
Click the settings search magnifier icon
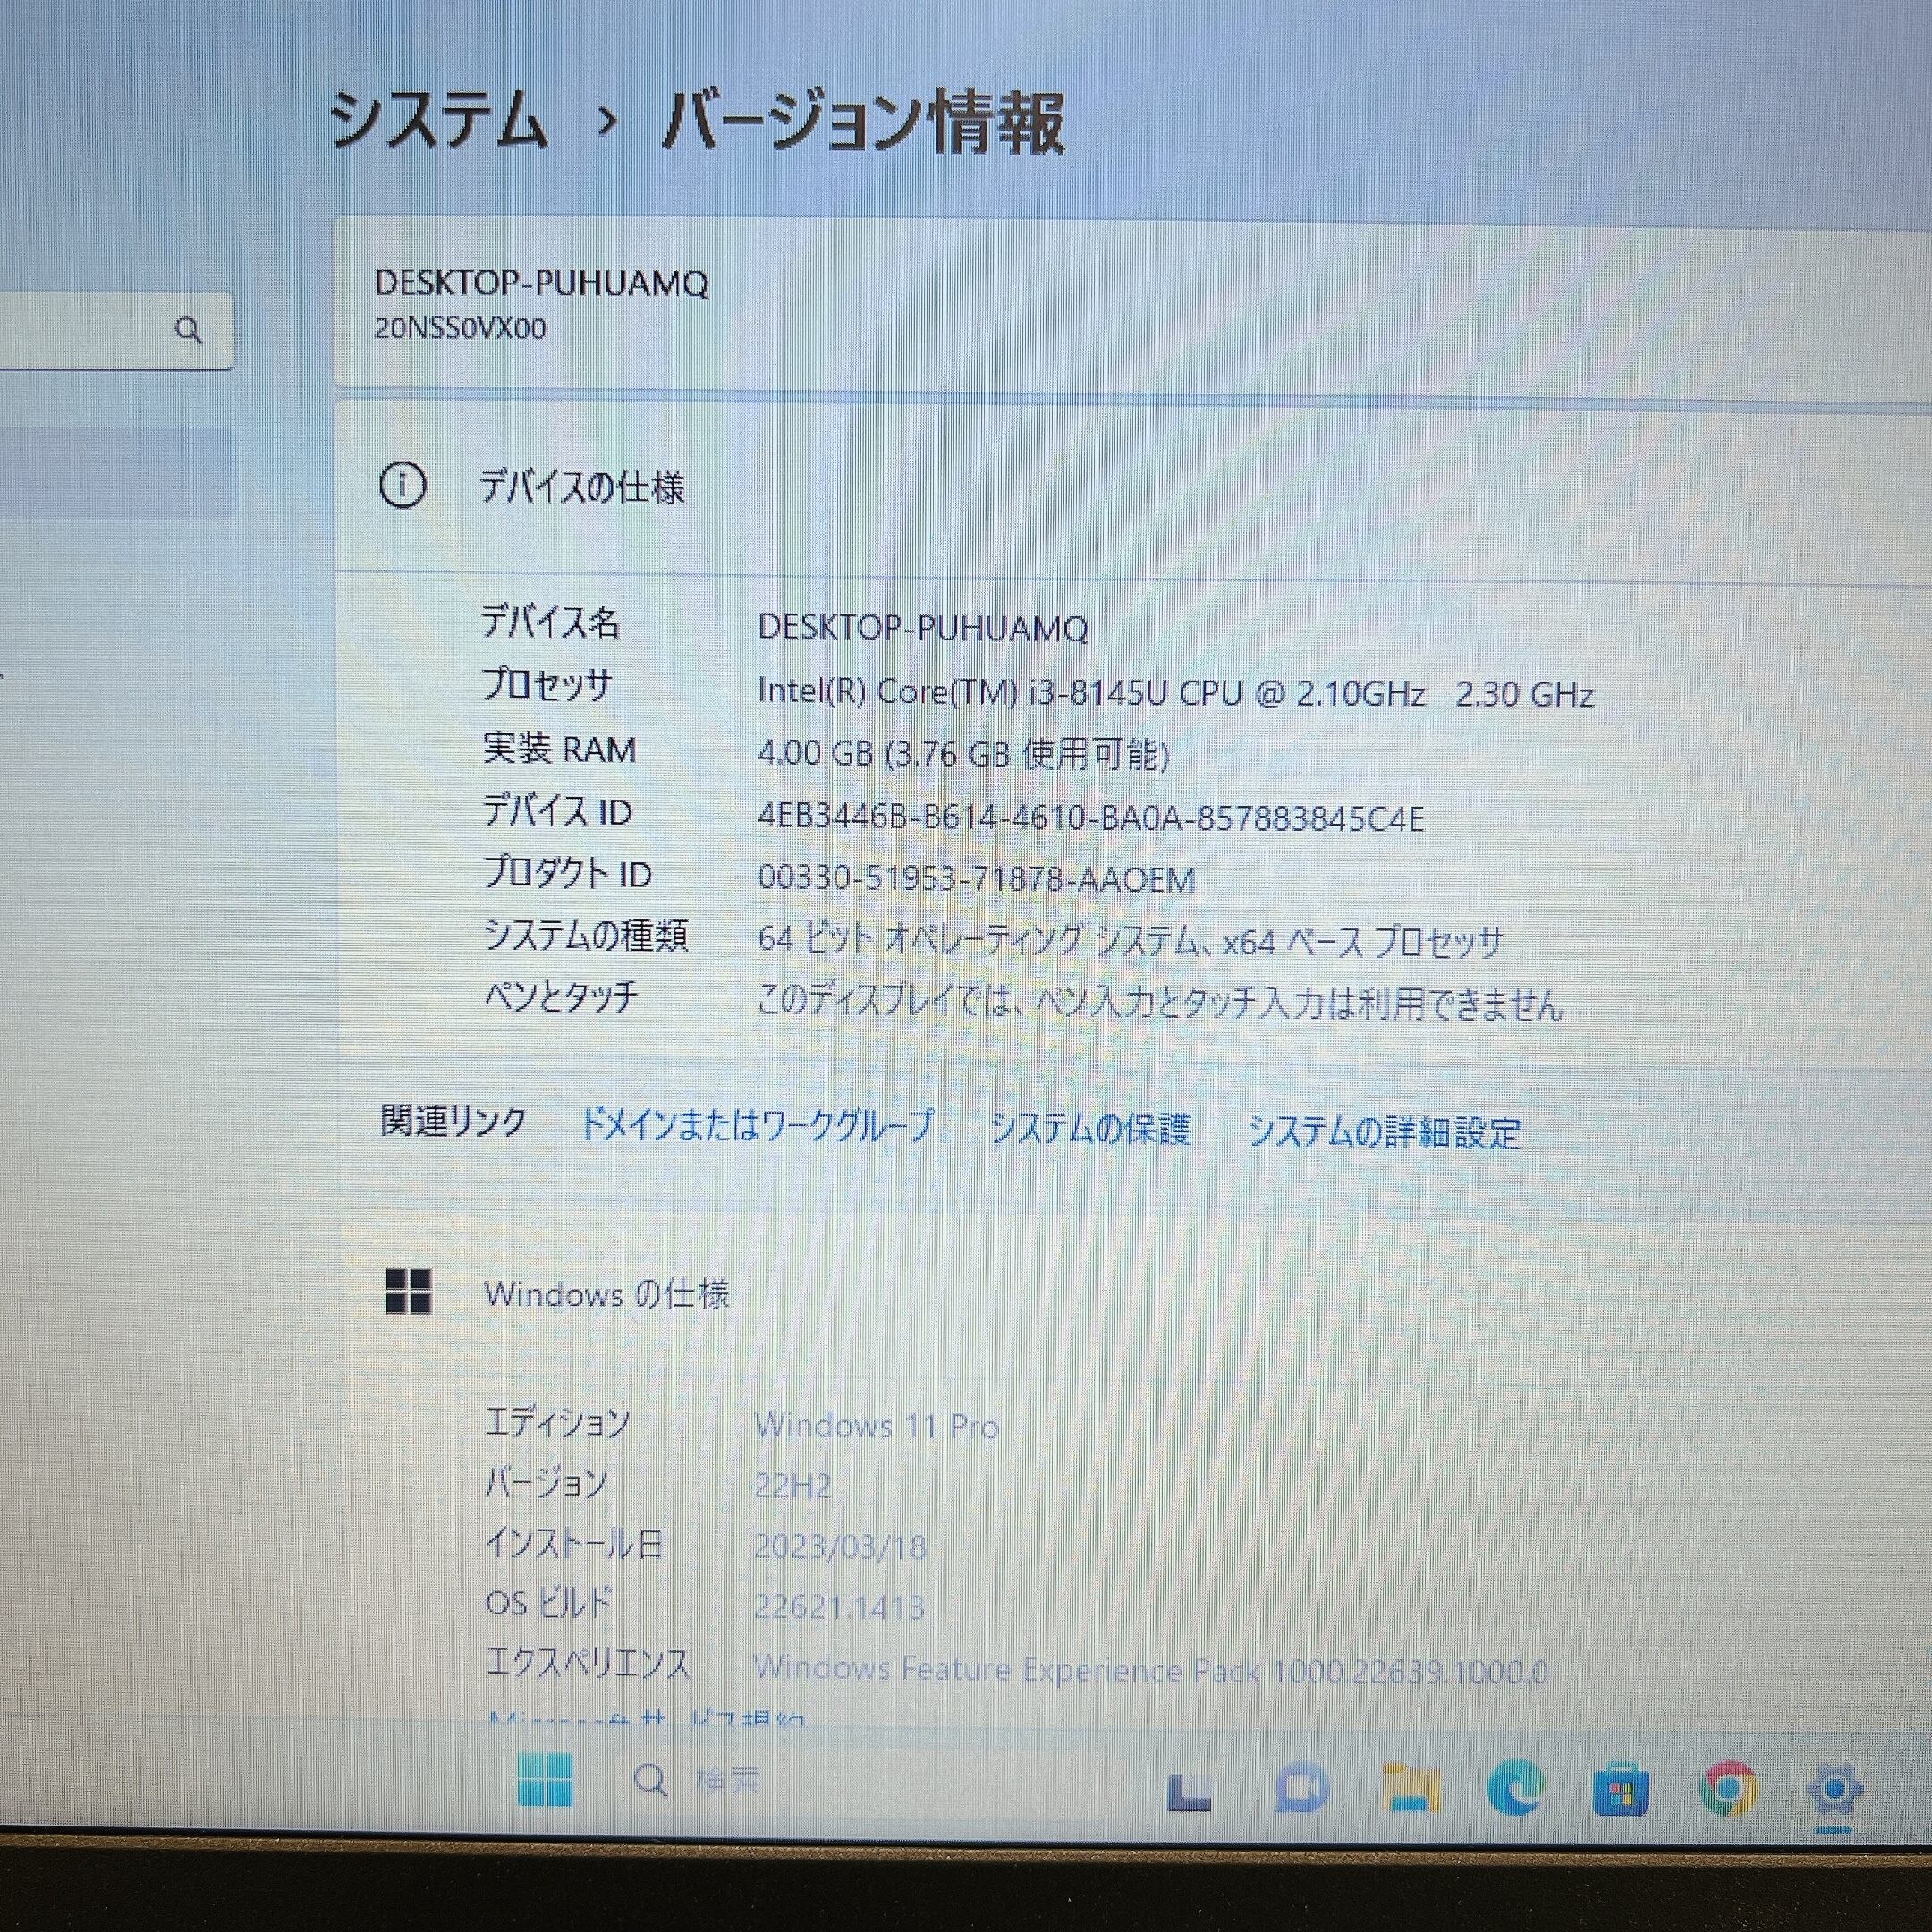pyautogui.click(x=188, y=330)
